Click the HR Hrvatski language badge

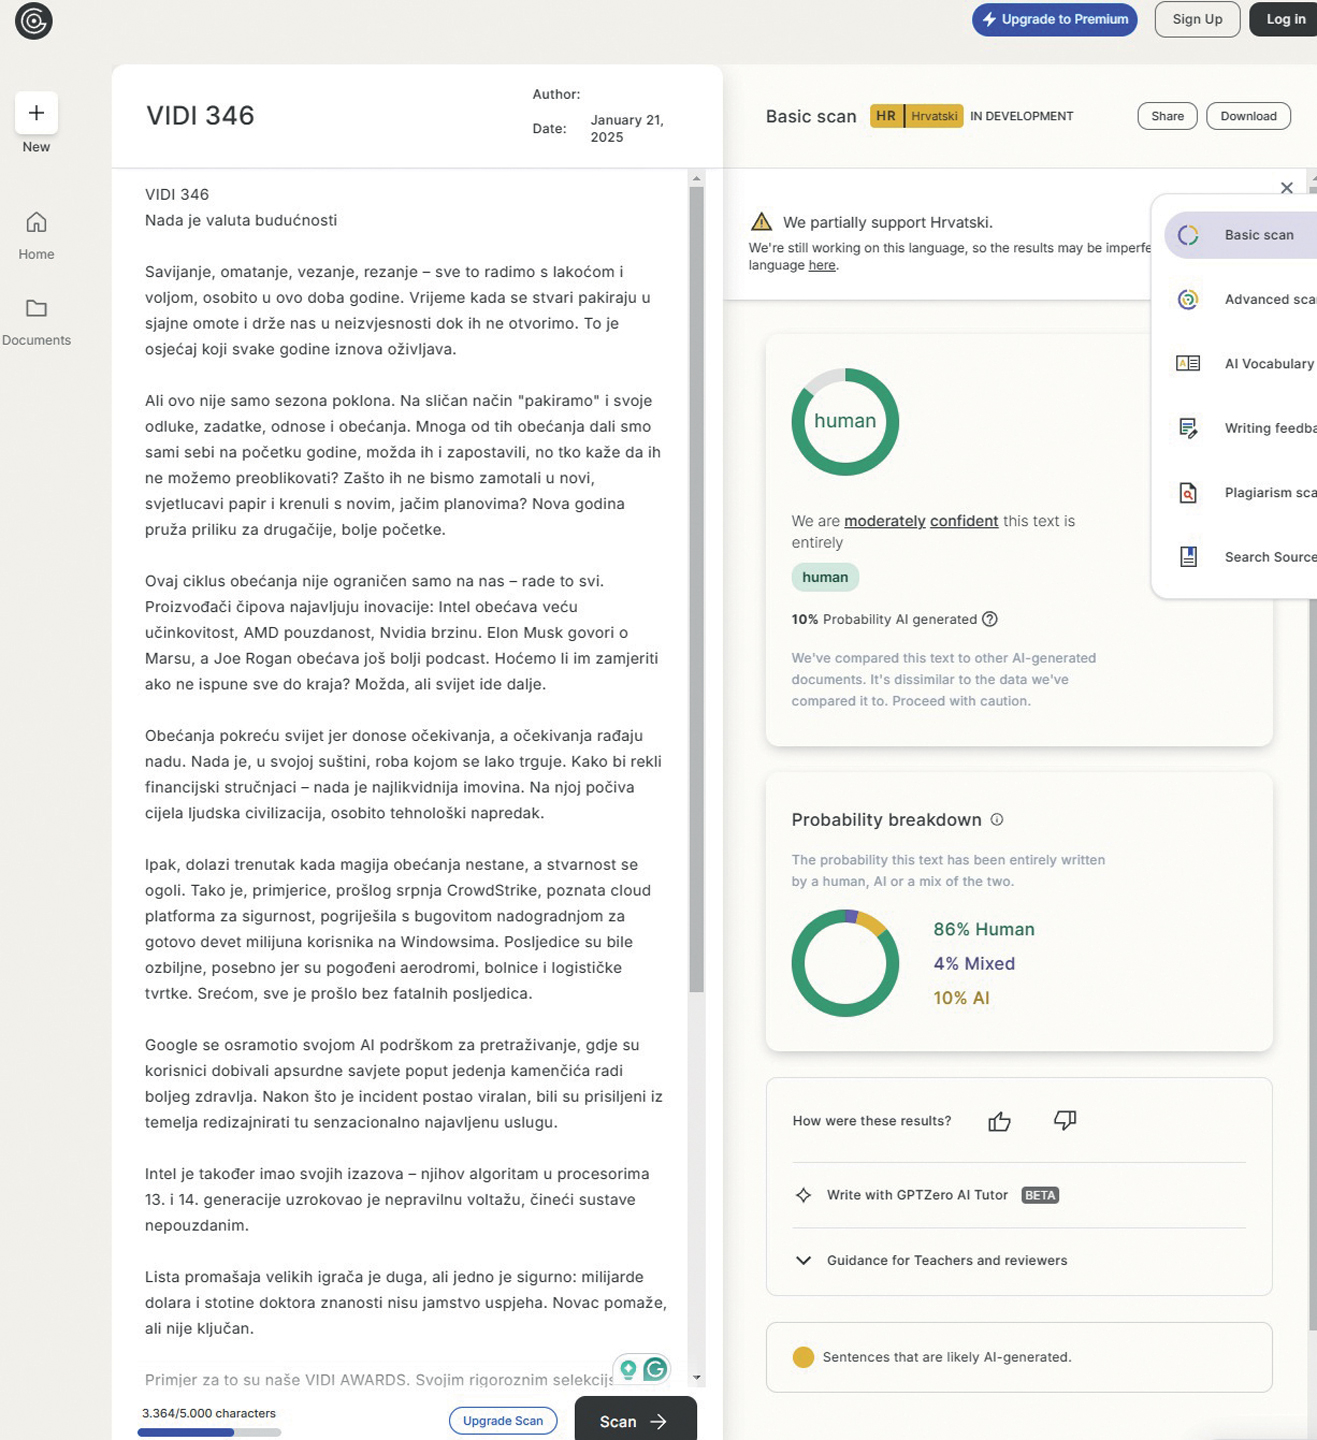(x=916, y=116)
